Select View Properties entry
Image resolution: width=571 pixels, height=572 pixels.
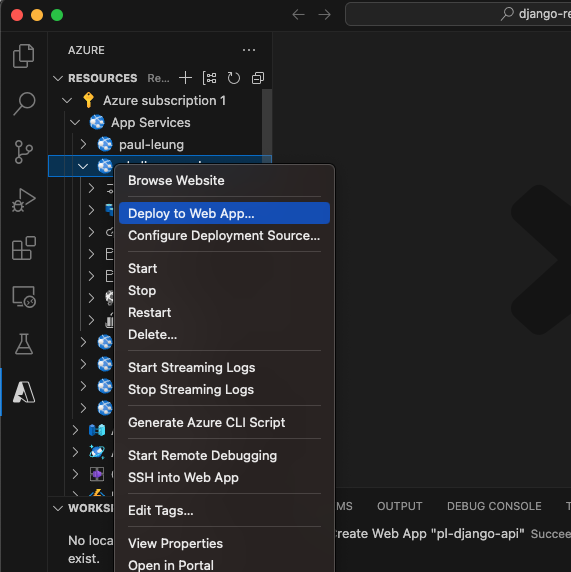click(x=224, y=544)
